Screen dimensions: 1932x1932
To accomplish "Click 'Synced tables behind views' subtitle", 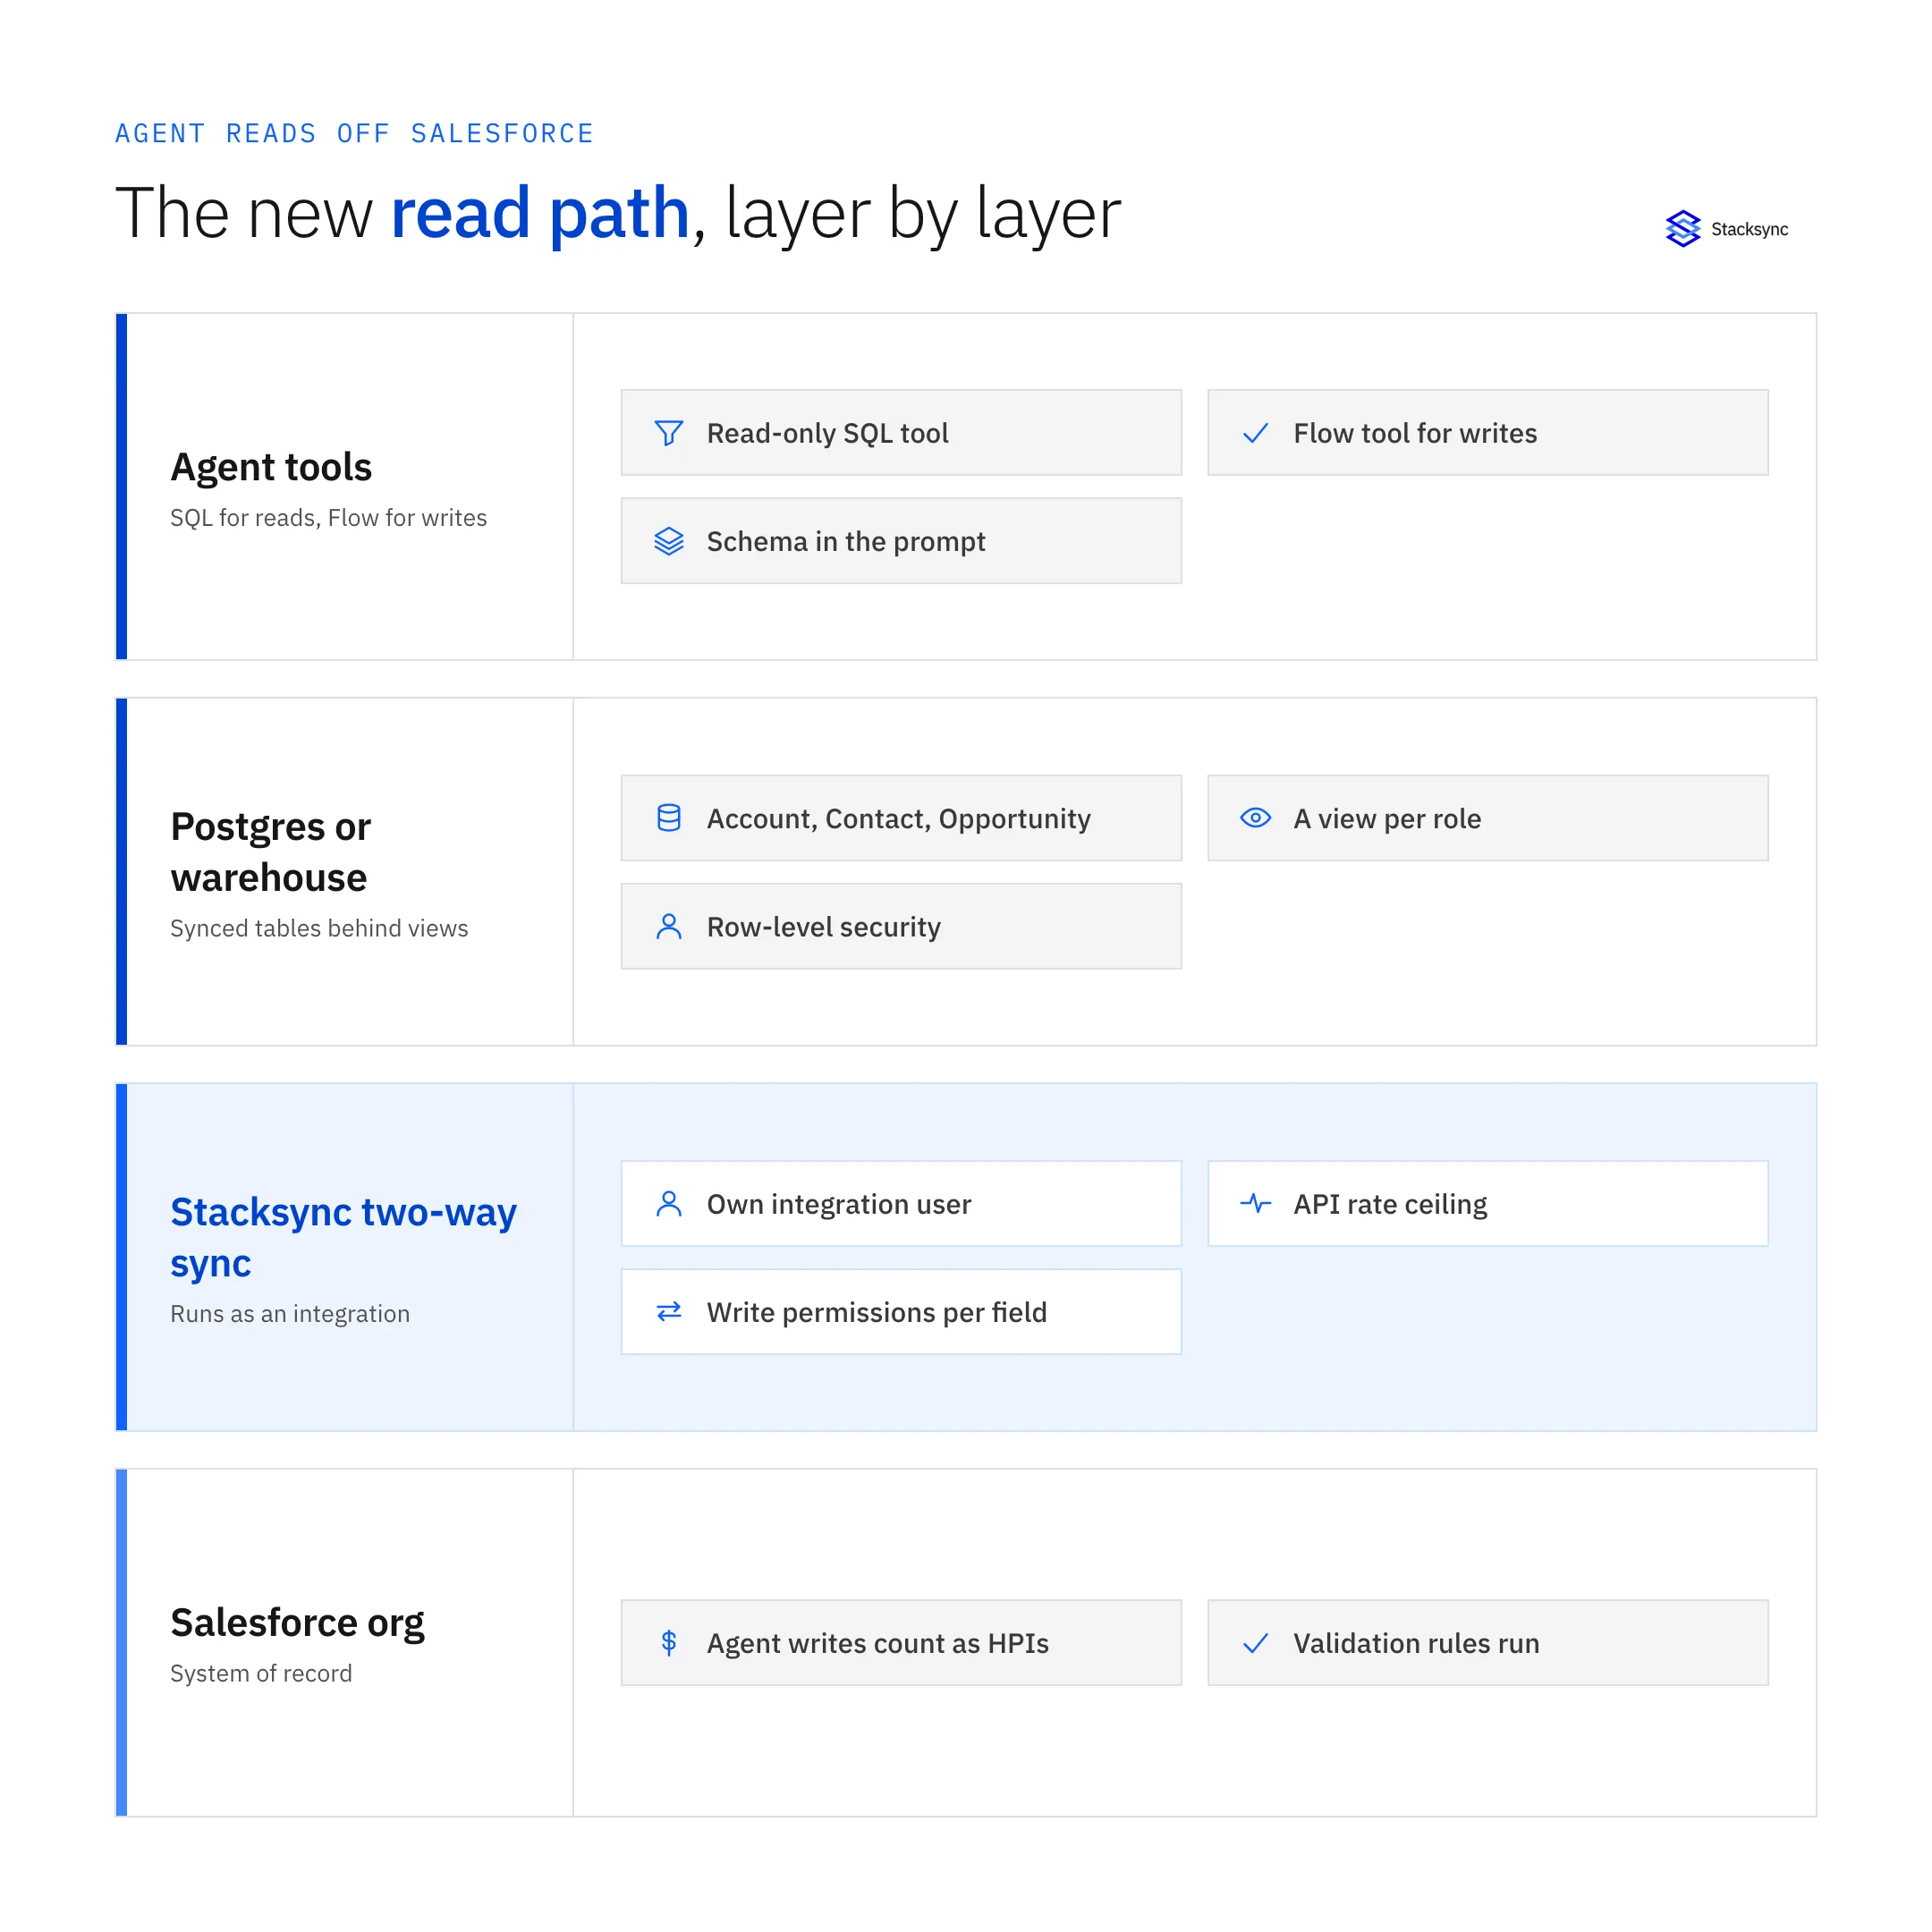I will tap(319, 928).
